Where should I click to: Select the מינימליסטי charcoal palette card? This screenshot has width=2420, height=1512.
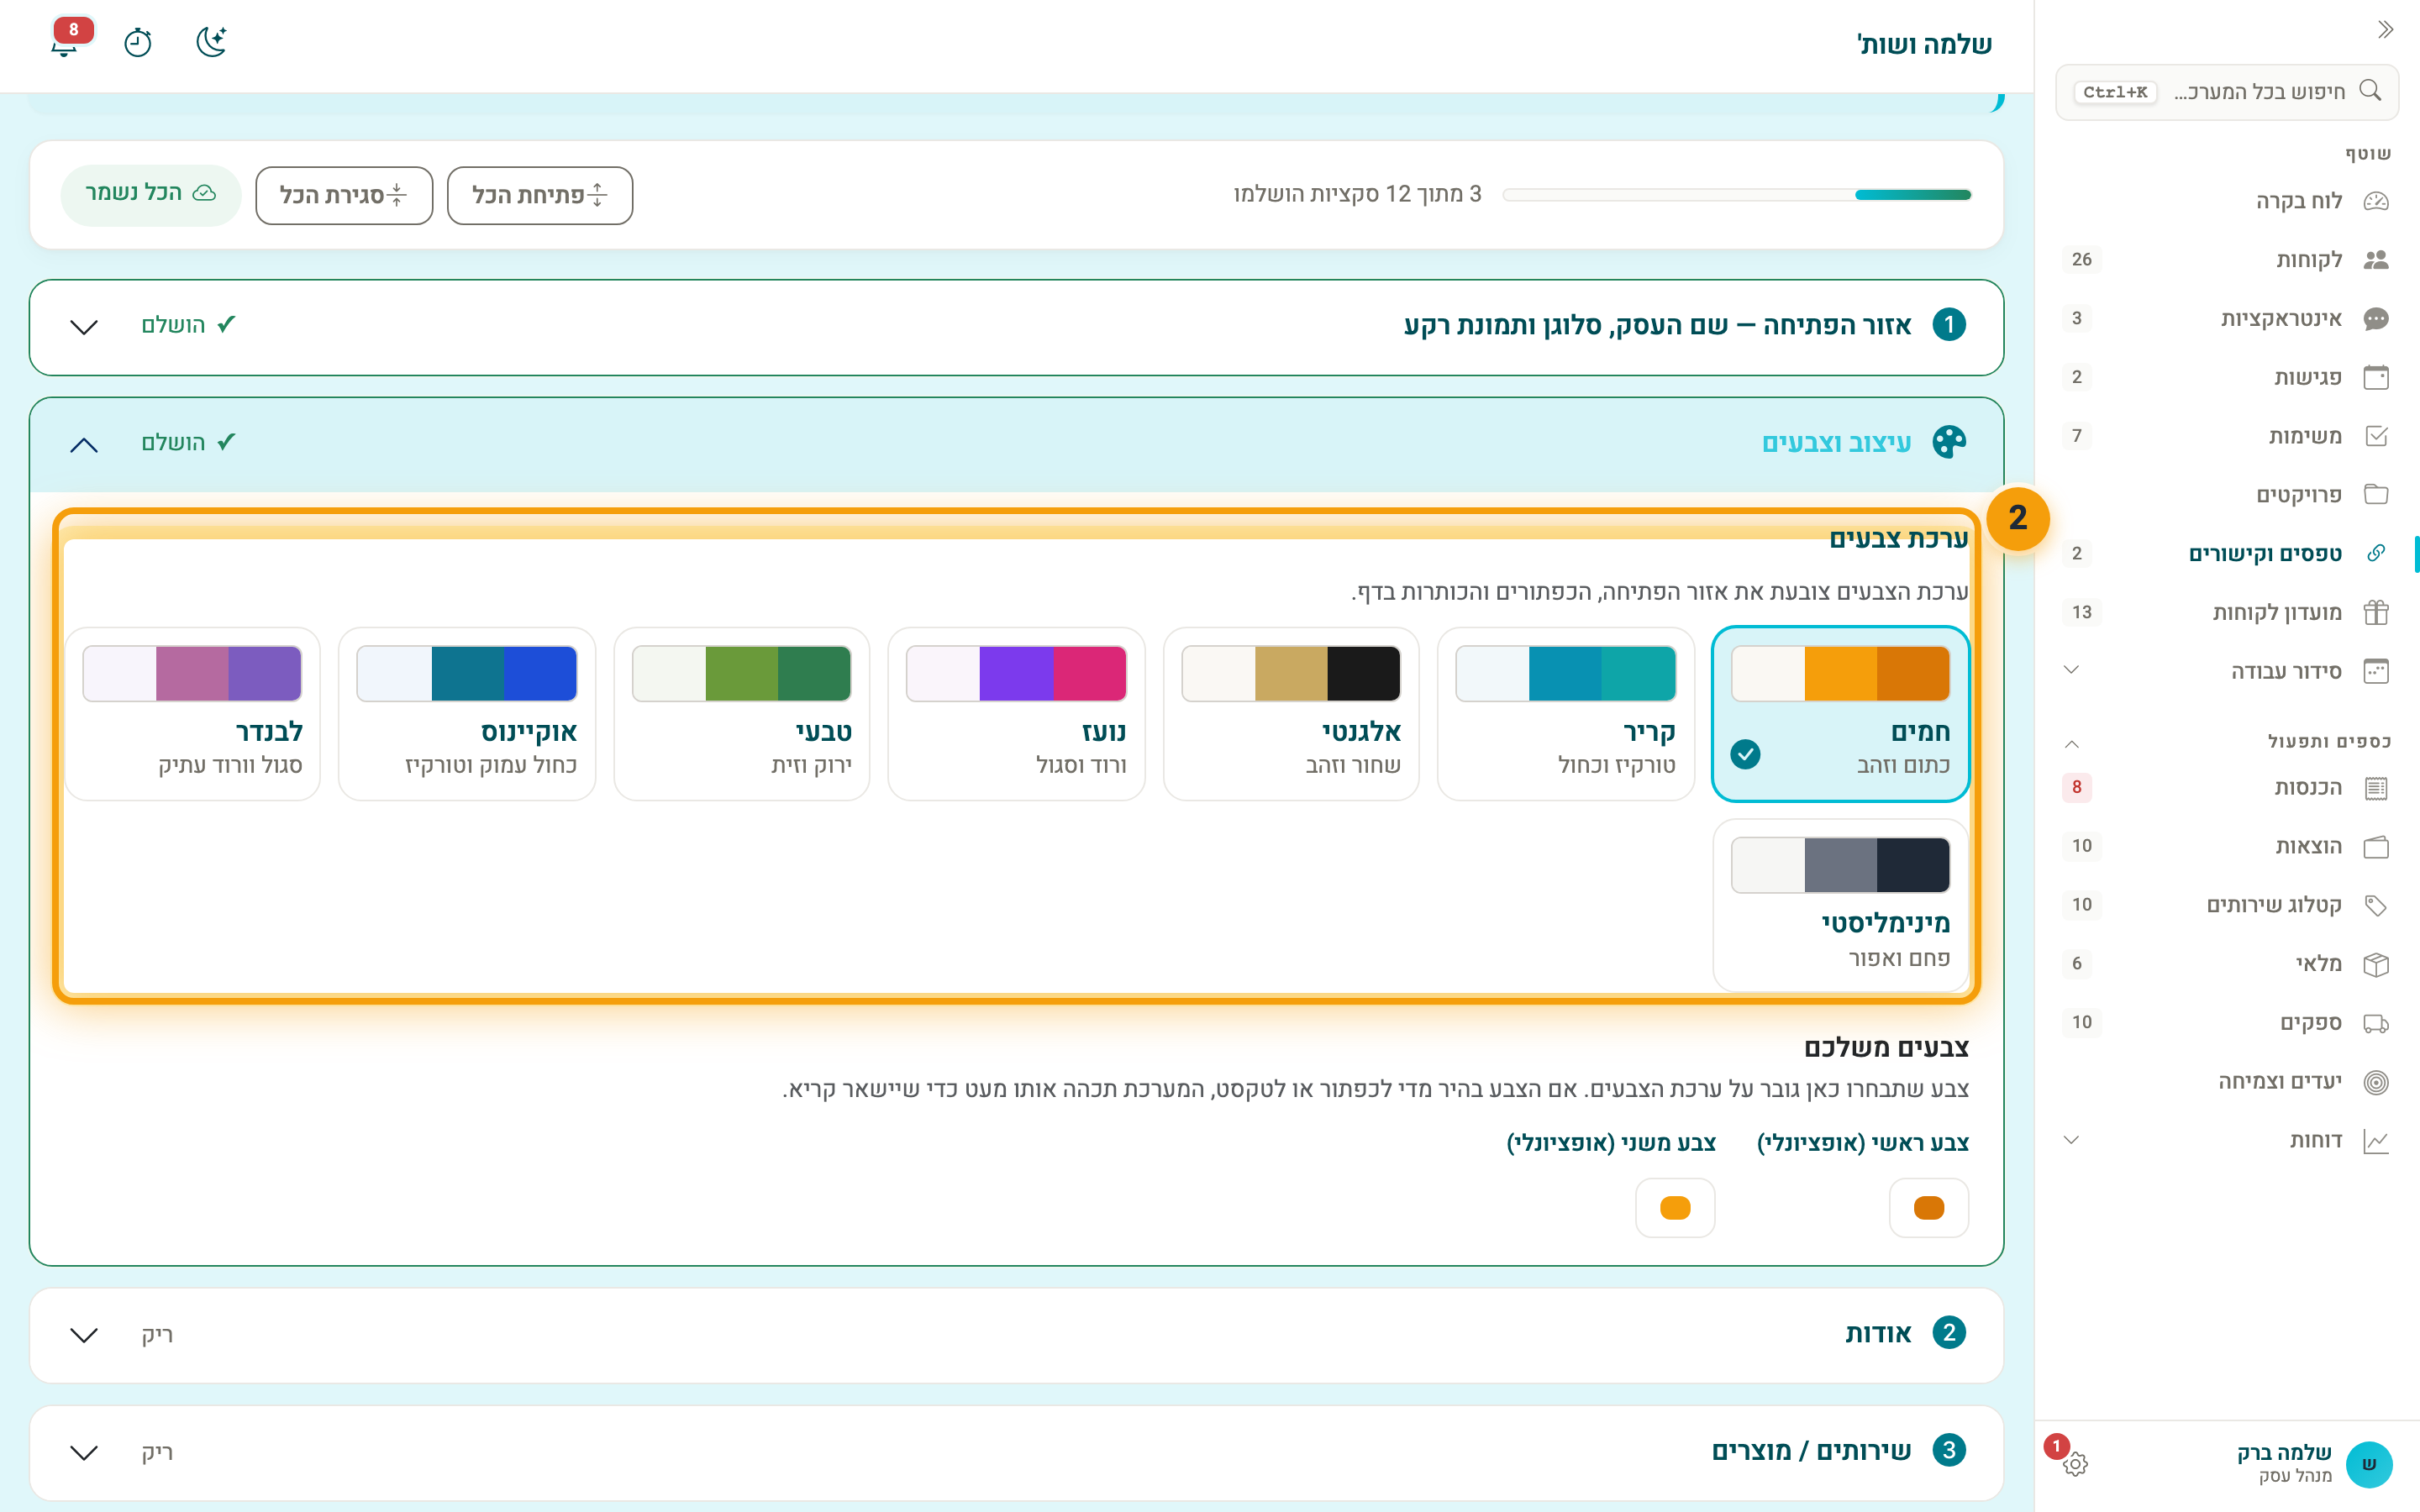click(x=1841, y=905)
